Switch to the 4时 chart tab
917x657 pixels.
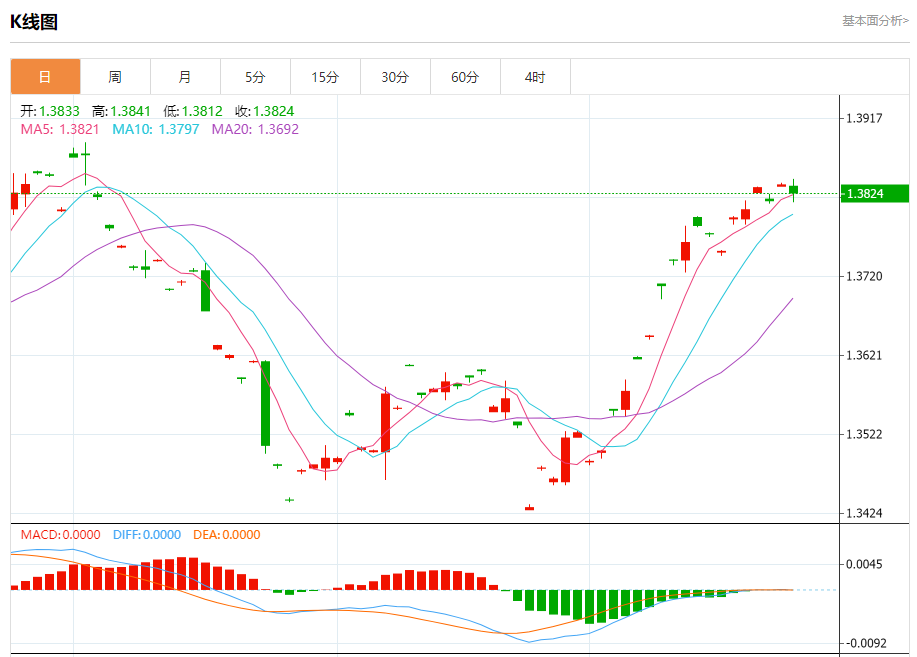tap(535, 77)
